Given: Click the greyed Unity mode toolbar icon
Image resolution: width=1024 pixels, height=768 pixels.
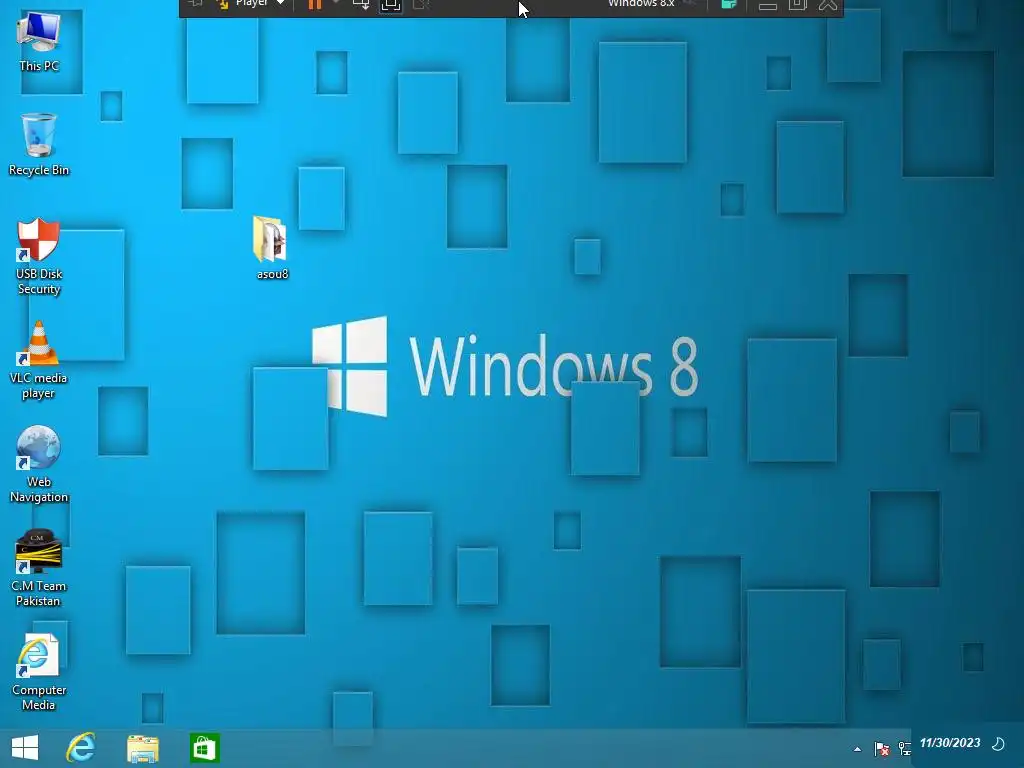Looking at the screenshot, I should 421,5.
